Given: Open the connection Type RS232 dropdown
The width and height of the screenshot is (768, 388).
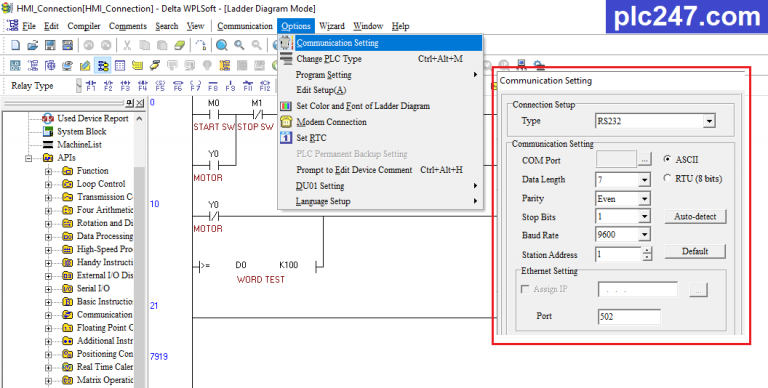Looking at the screenshot, I should (x=709, y=121).
